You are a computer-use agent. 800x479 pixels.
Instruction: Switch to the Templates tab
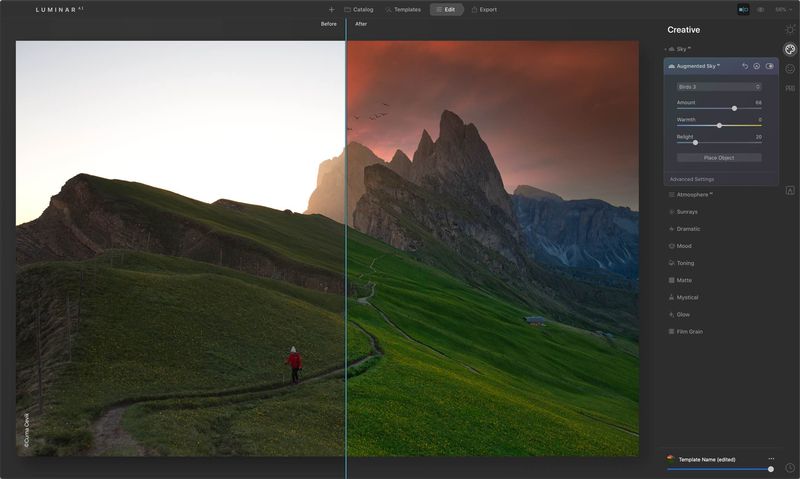click(x=403, y=10)
